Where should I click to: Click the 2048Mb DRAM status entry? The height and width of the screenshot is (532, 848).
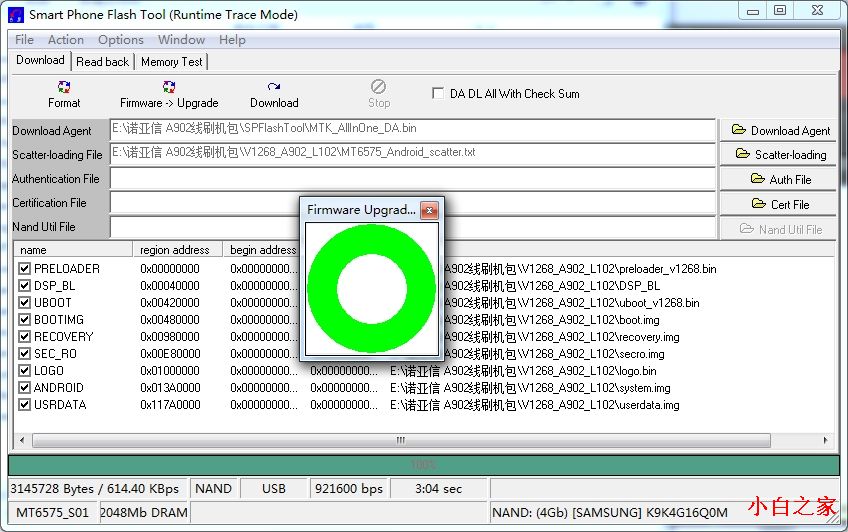[144, 513]
